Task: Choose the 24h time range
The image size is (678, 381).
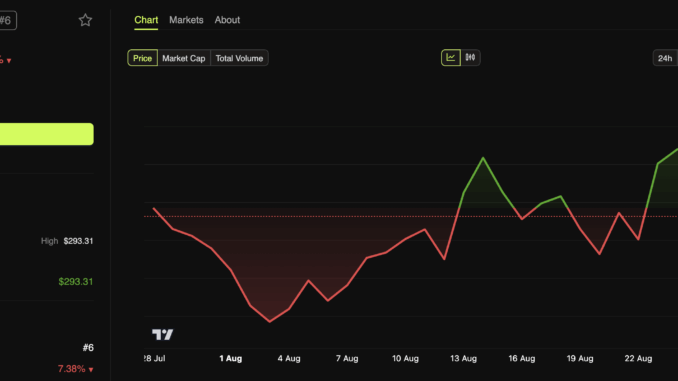Action: [665, 58]
